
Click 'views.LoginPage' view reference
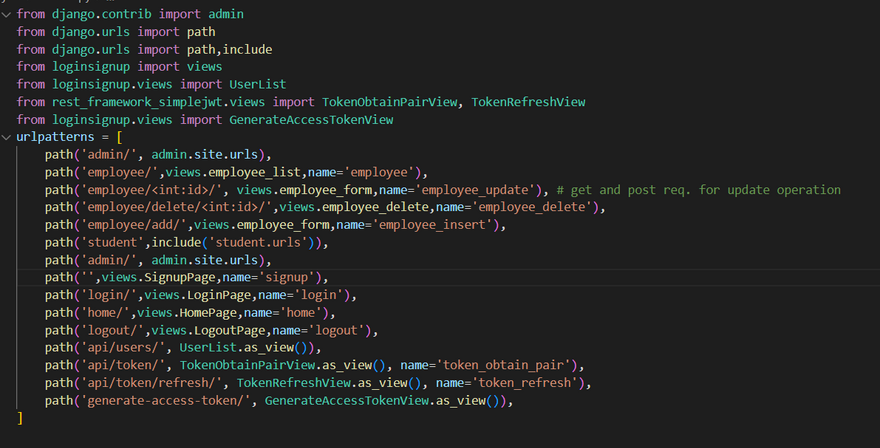[198, 295]
